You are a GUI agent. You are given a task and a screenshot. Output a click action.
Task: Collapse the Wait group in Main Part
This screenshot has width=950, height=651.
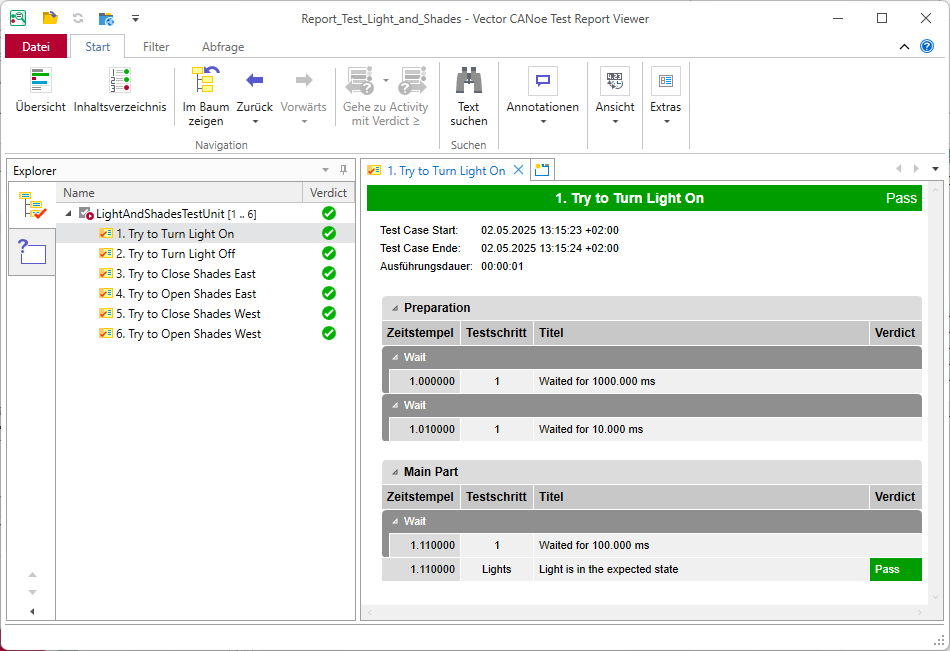coord(394,521)
